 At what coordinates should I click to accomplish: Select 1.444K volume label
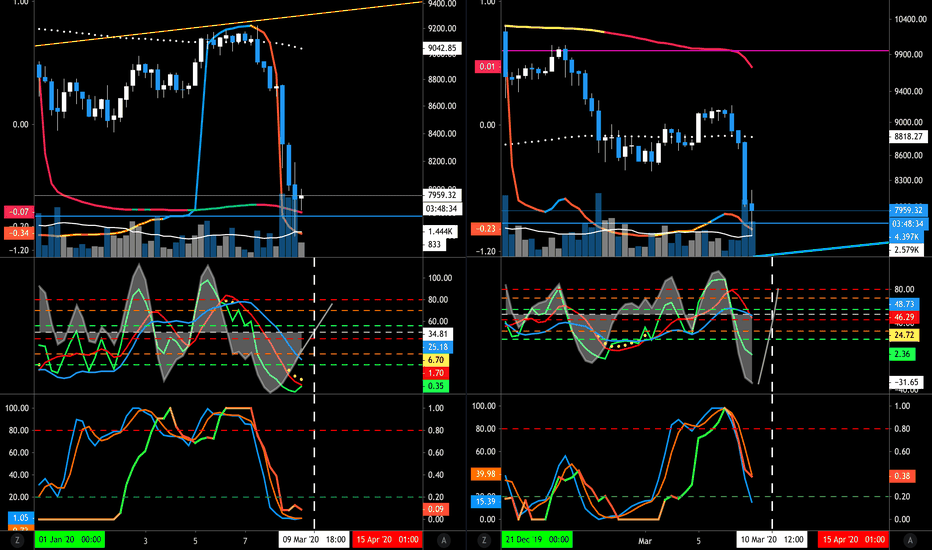tap(441, 231)
